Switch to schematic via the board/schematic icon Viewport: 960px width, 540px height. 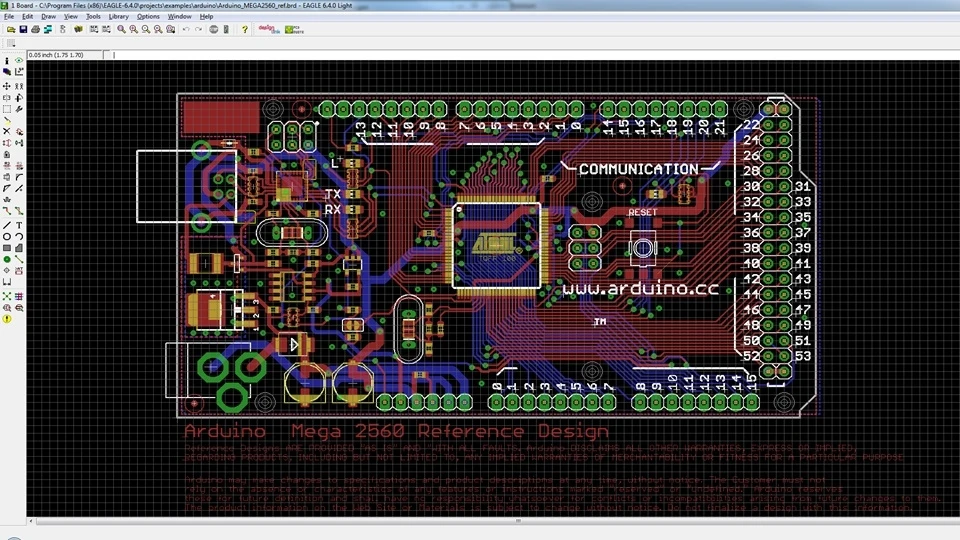click(63, 29)
